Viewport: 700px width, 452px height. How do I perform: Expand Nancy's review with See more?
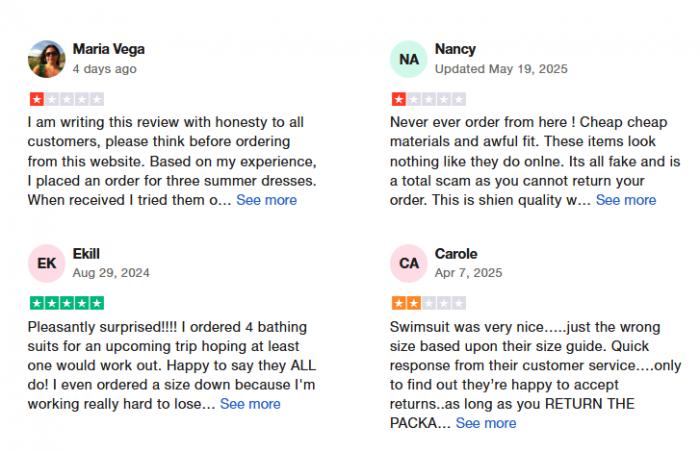coord(626,200)
